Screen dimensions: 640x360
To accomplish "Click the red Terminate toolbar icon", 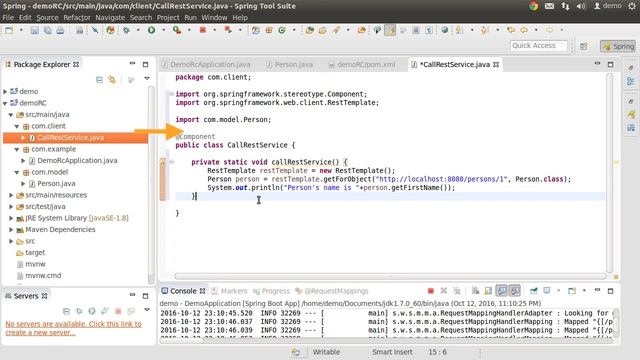I will coord(202,30).
